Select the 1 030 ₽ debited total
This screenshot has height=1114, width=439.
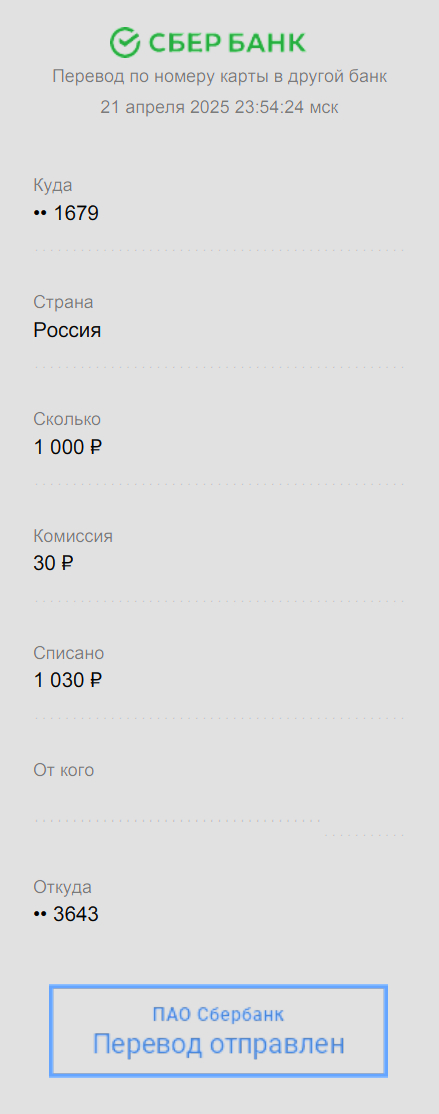click(68, 681)
